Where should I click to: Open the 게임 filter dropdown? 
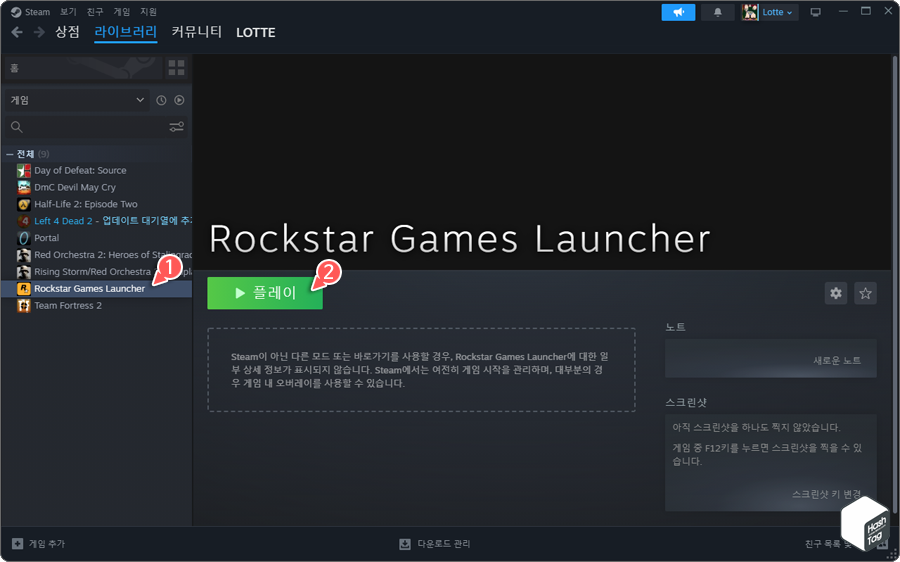tap(77, 100)
